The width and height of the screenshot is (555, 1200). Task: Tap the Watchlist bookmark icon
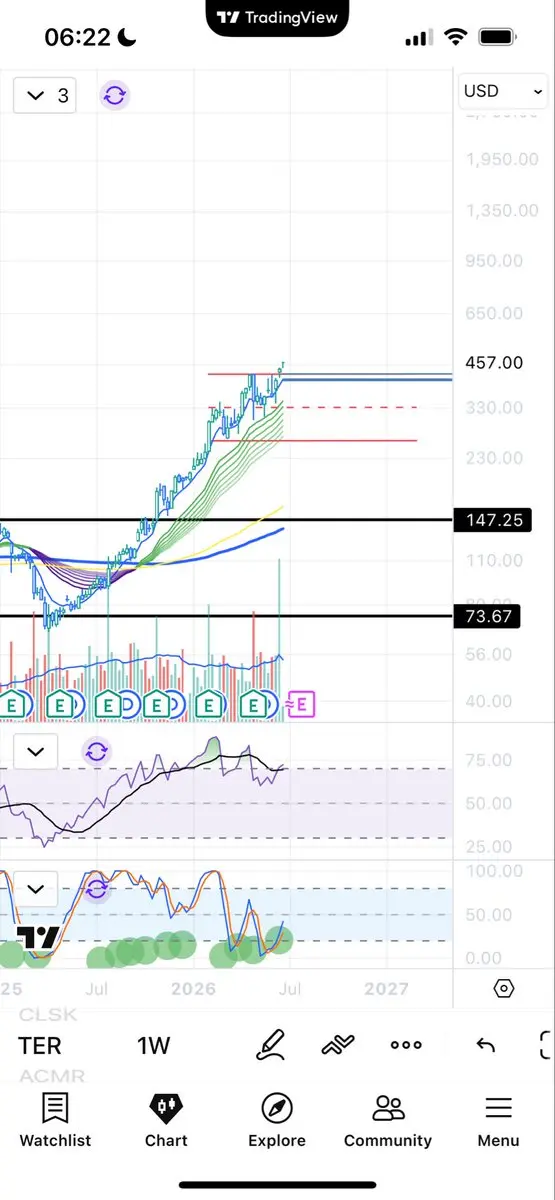(55, 1107)
